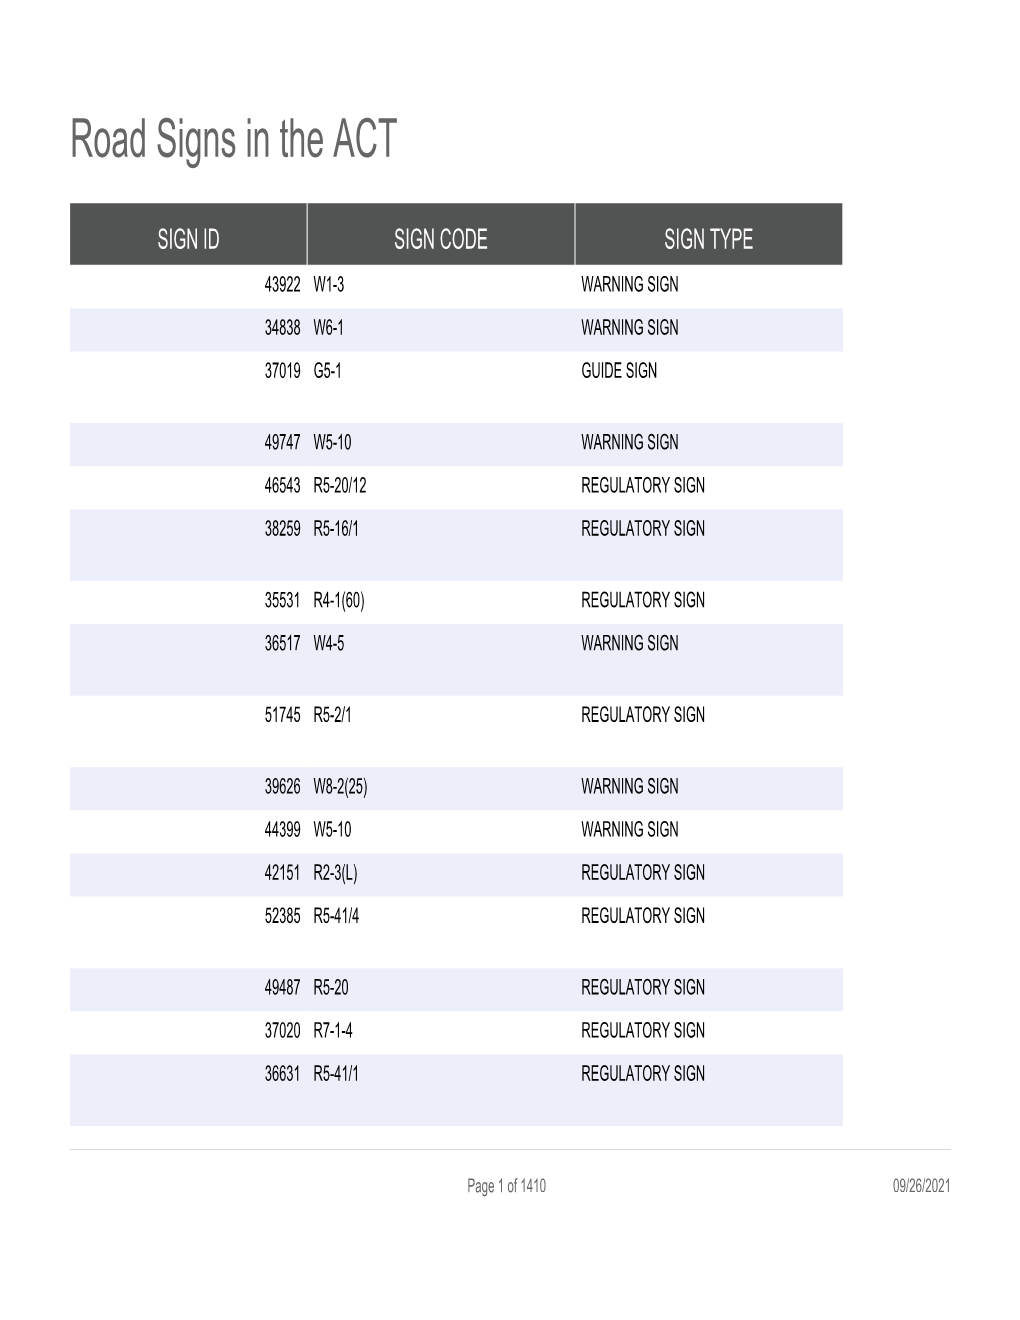
Task: Select sign ID 43922 cell
Action: pos(282,285)
